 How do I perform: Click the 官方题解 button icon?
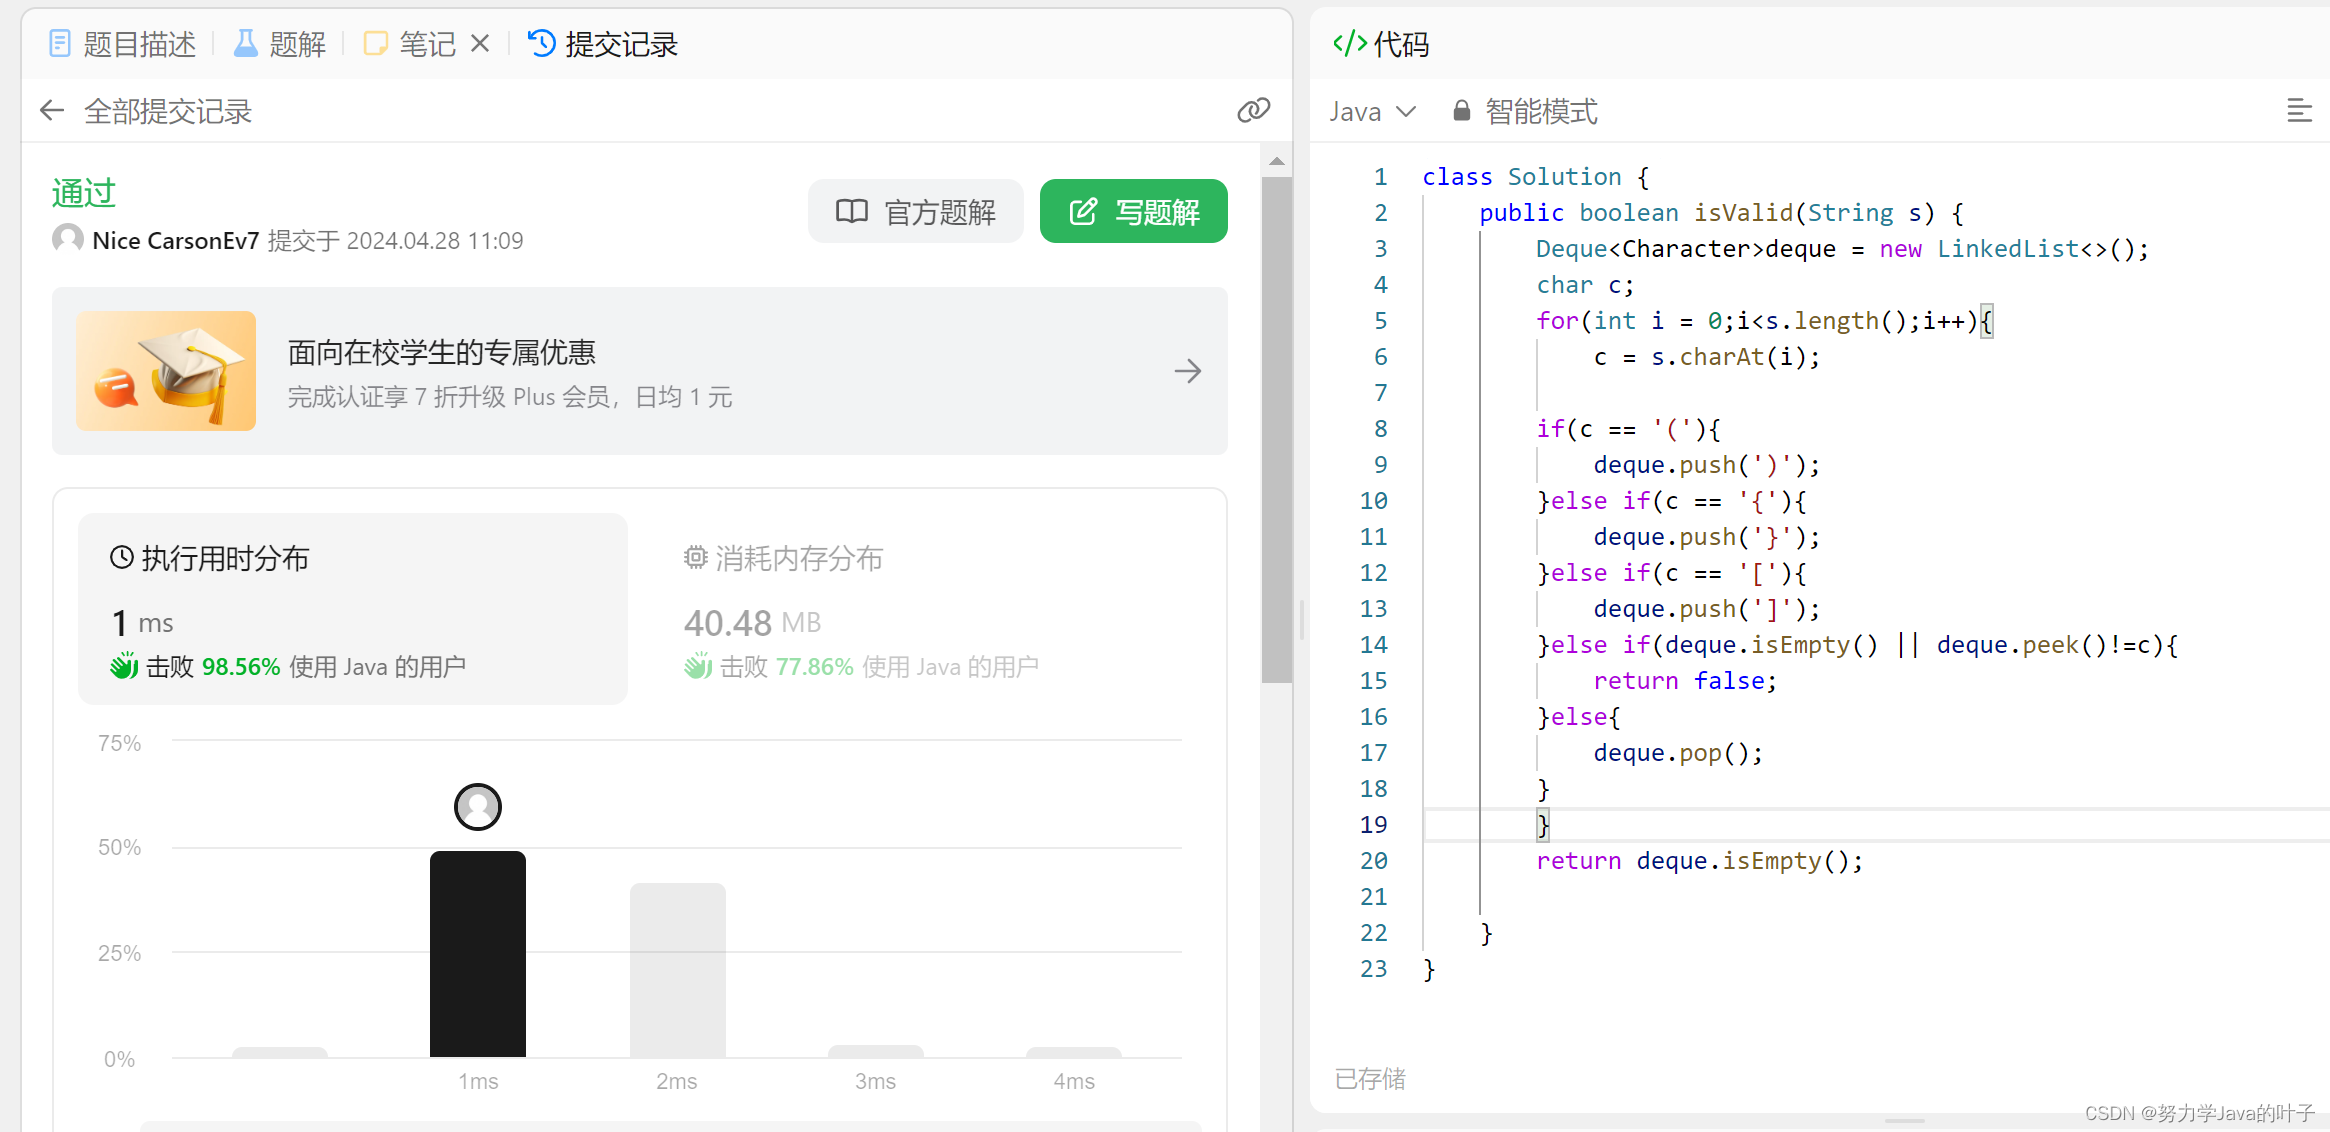pyautogui.click(x=851, y=211)
